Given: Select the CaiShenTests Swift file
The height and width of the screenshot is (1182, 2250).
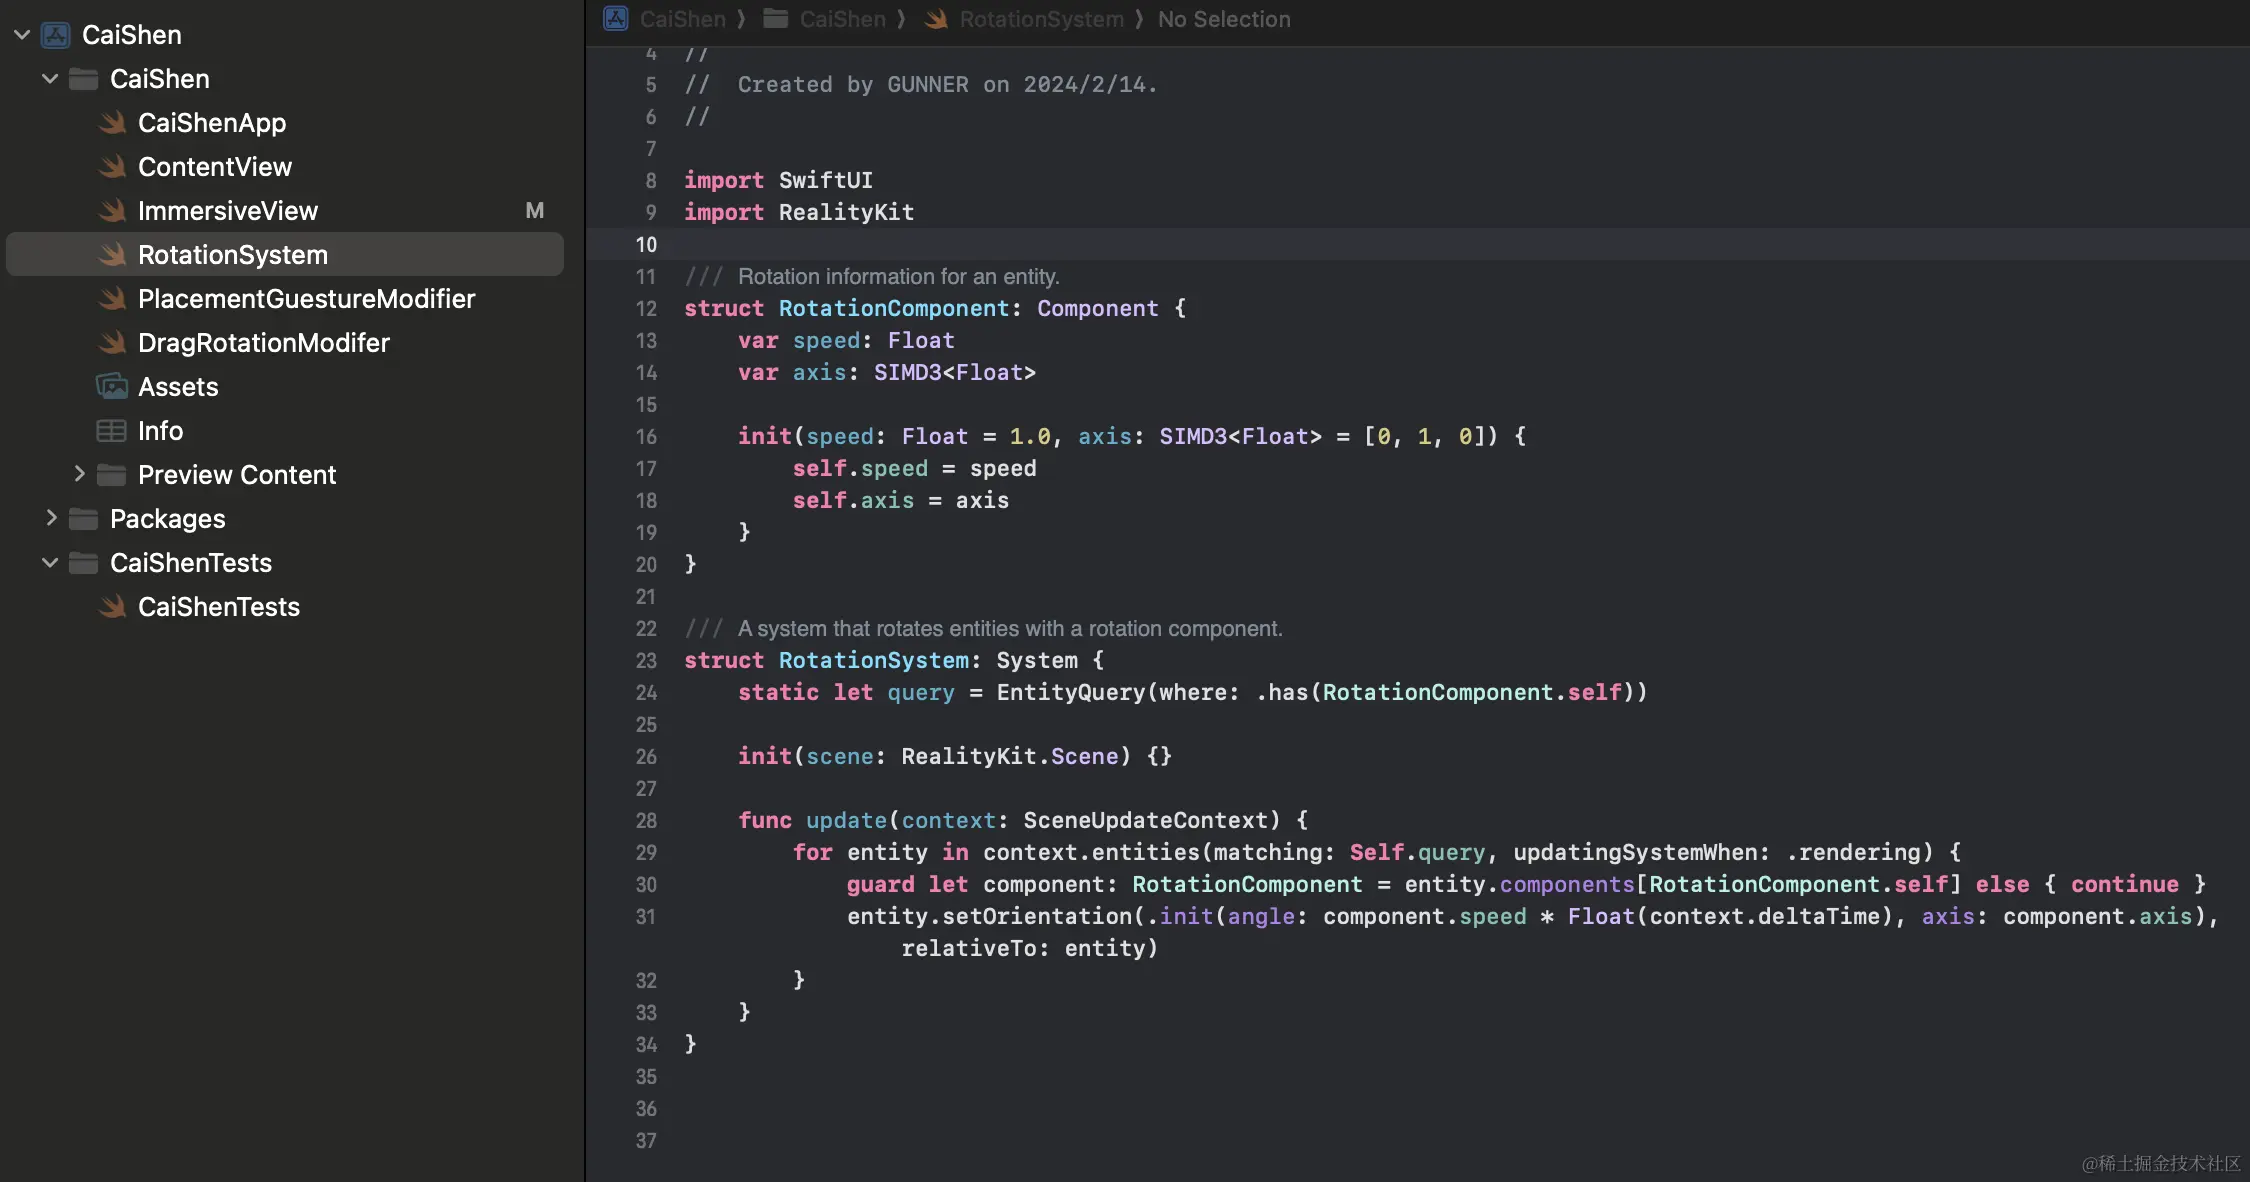Looking at the screenshot, I should click(218, 607).
